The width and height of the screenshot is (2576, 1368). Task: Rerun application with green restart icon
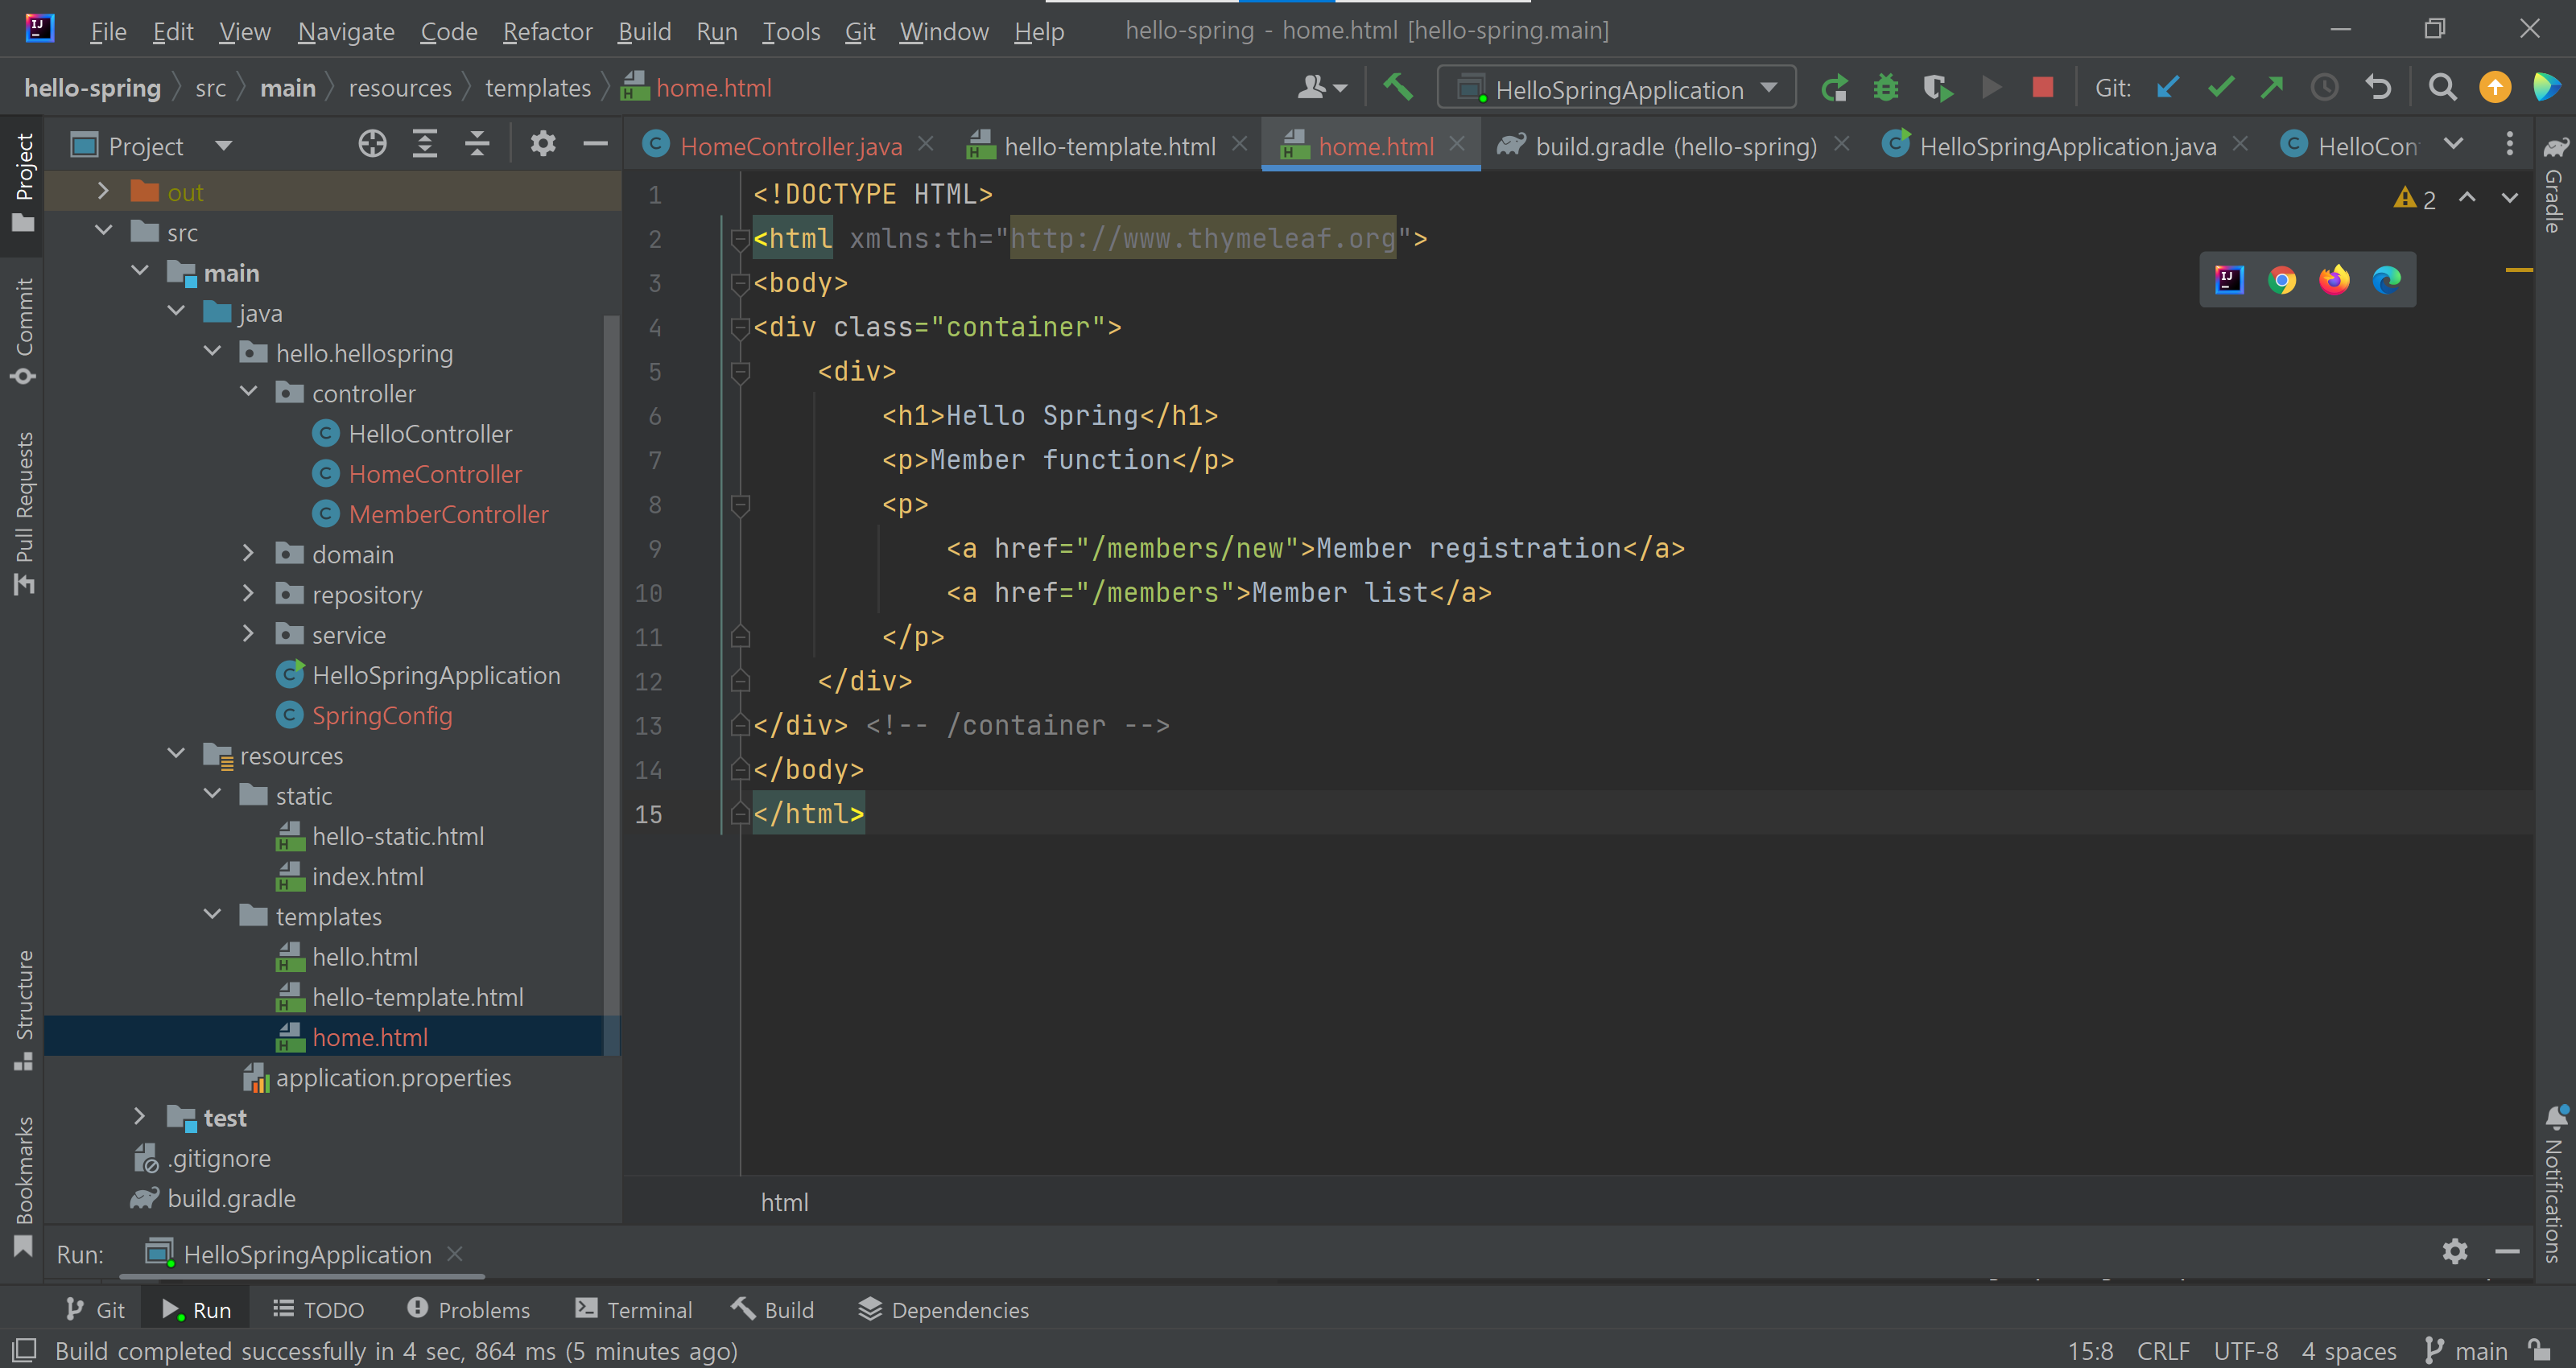coord(1833,88)
